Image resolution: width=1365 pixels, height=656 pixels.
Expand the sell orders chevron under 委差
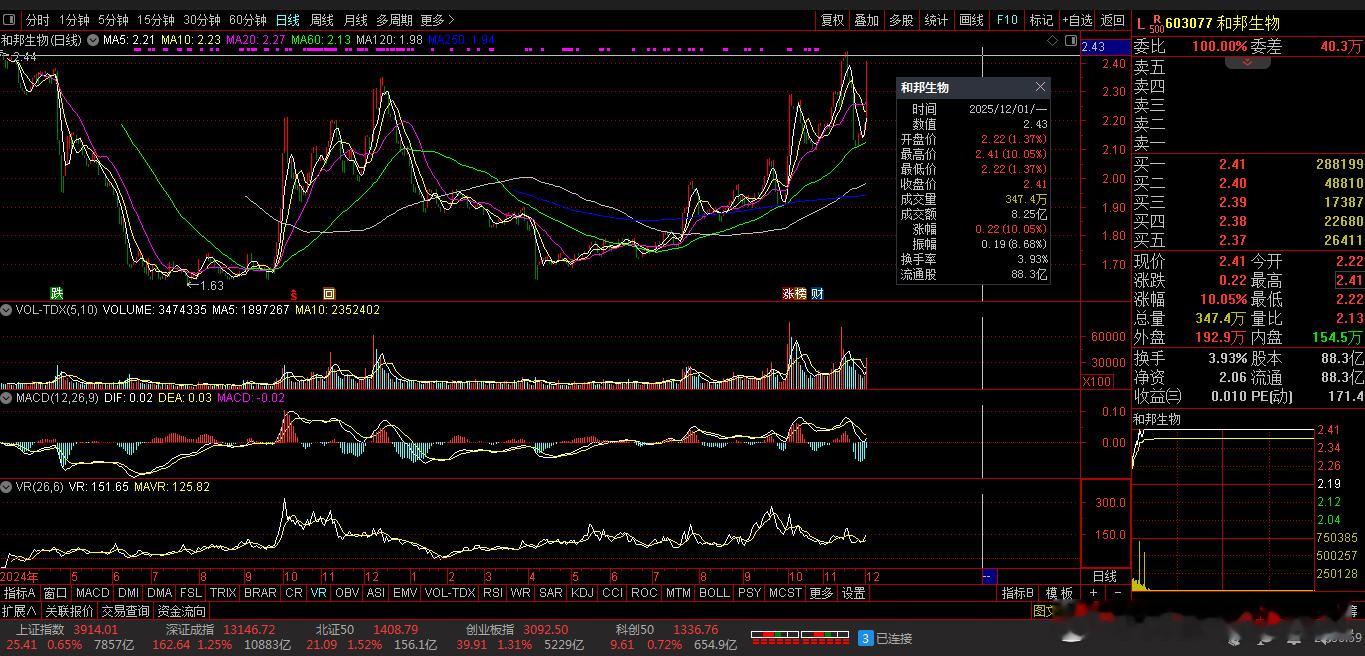[x=1248, y=62]
